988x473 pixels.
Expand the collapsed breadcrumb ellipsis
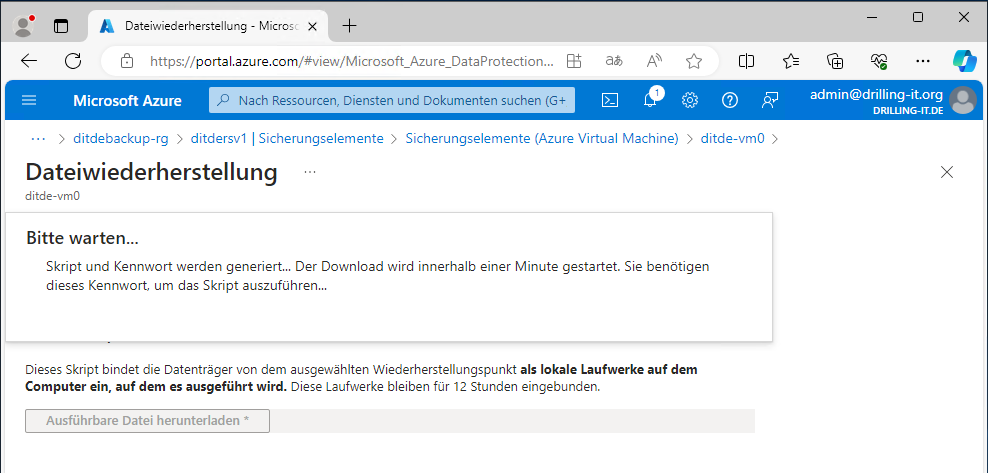point(38,139)
